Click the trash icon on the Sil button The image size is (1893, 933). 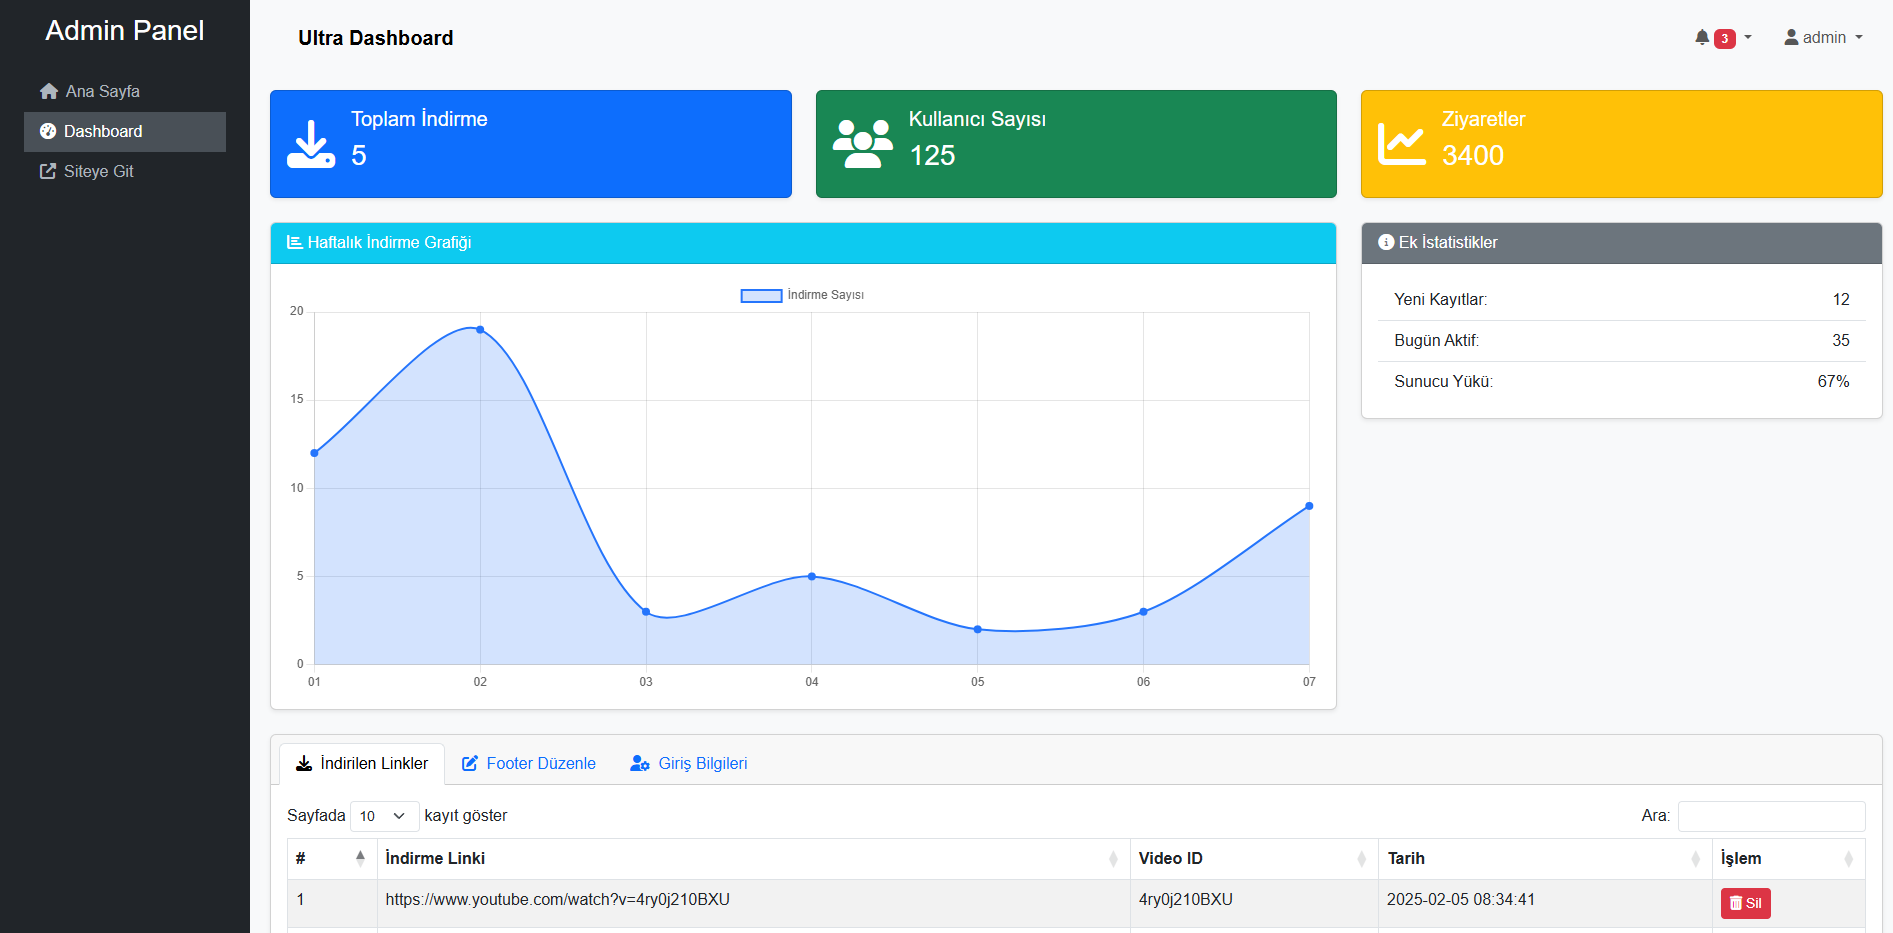click(x=1736, y=903)
